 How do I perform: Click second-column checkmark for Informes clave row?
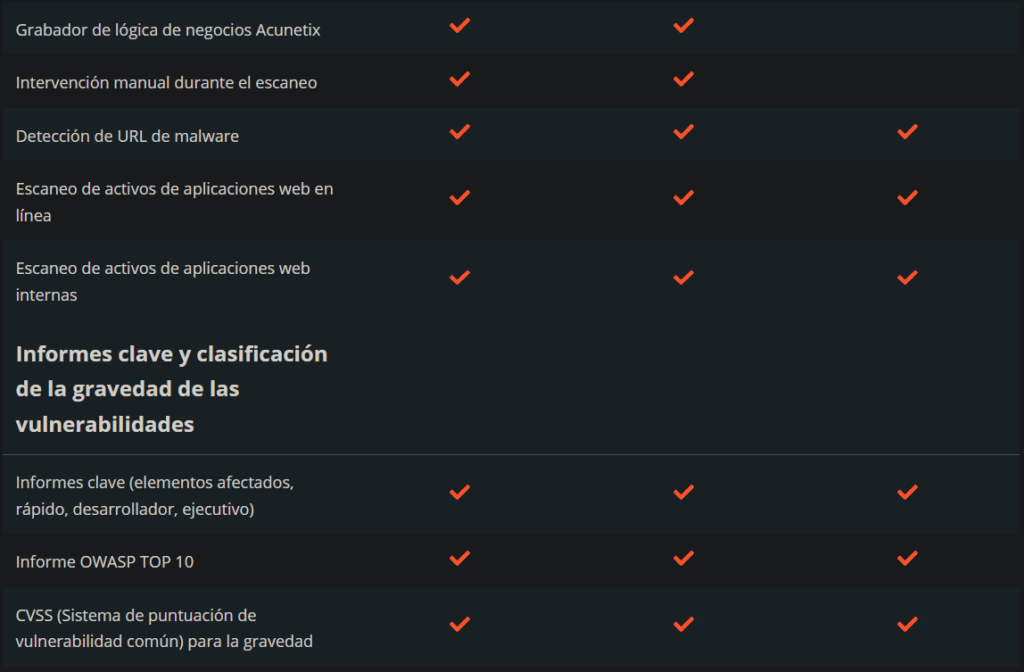pyautogui.click(x=684, y=492)
